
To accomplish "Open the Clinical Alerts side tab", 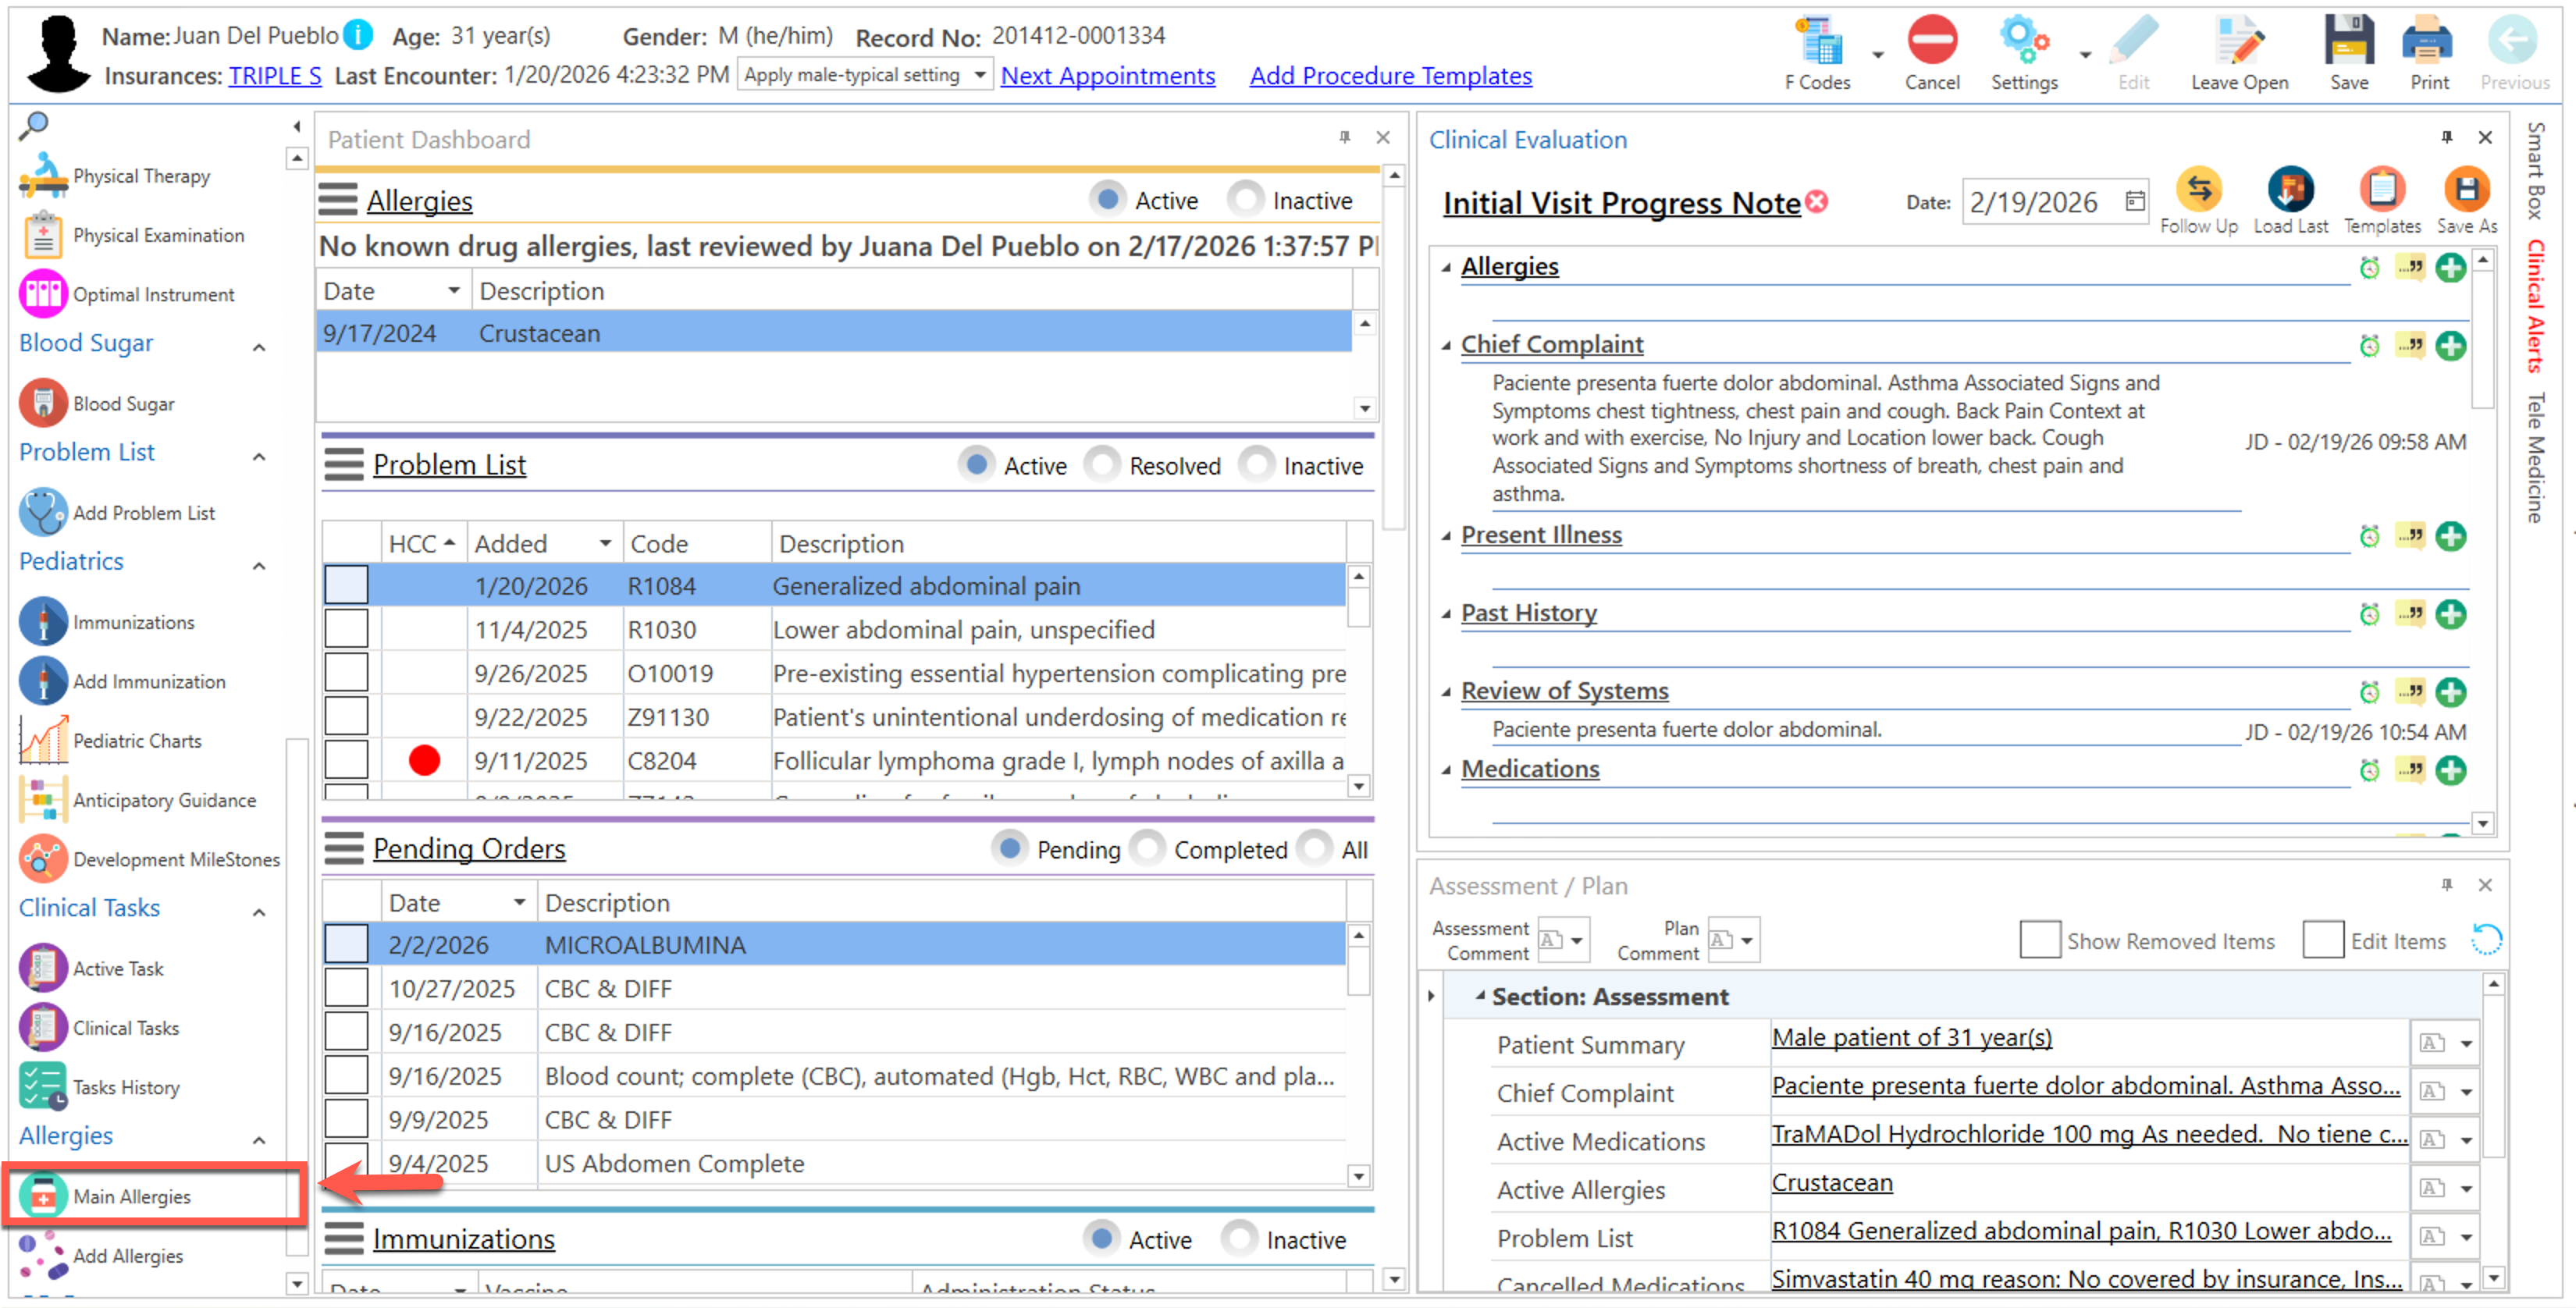I will pyautogui.click(x=2535, y=305).
